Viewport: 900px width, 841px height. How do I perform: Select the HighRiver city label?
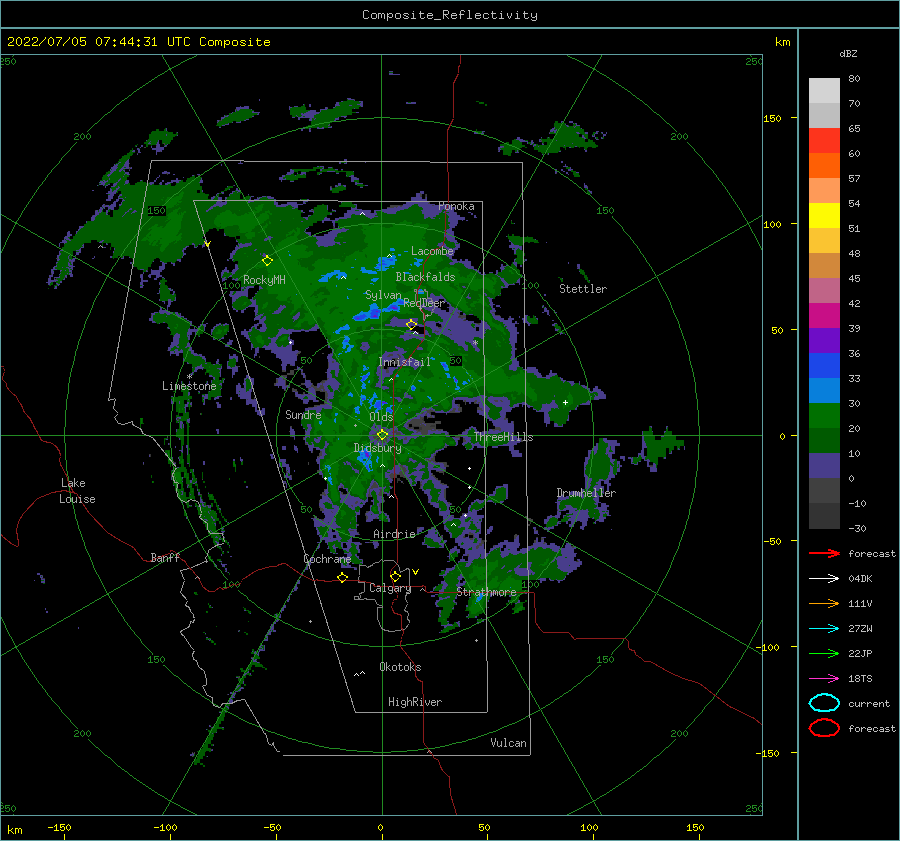(415, 702)
